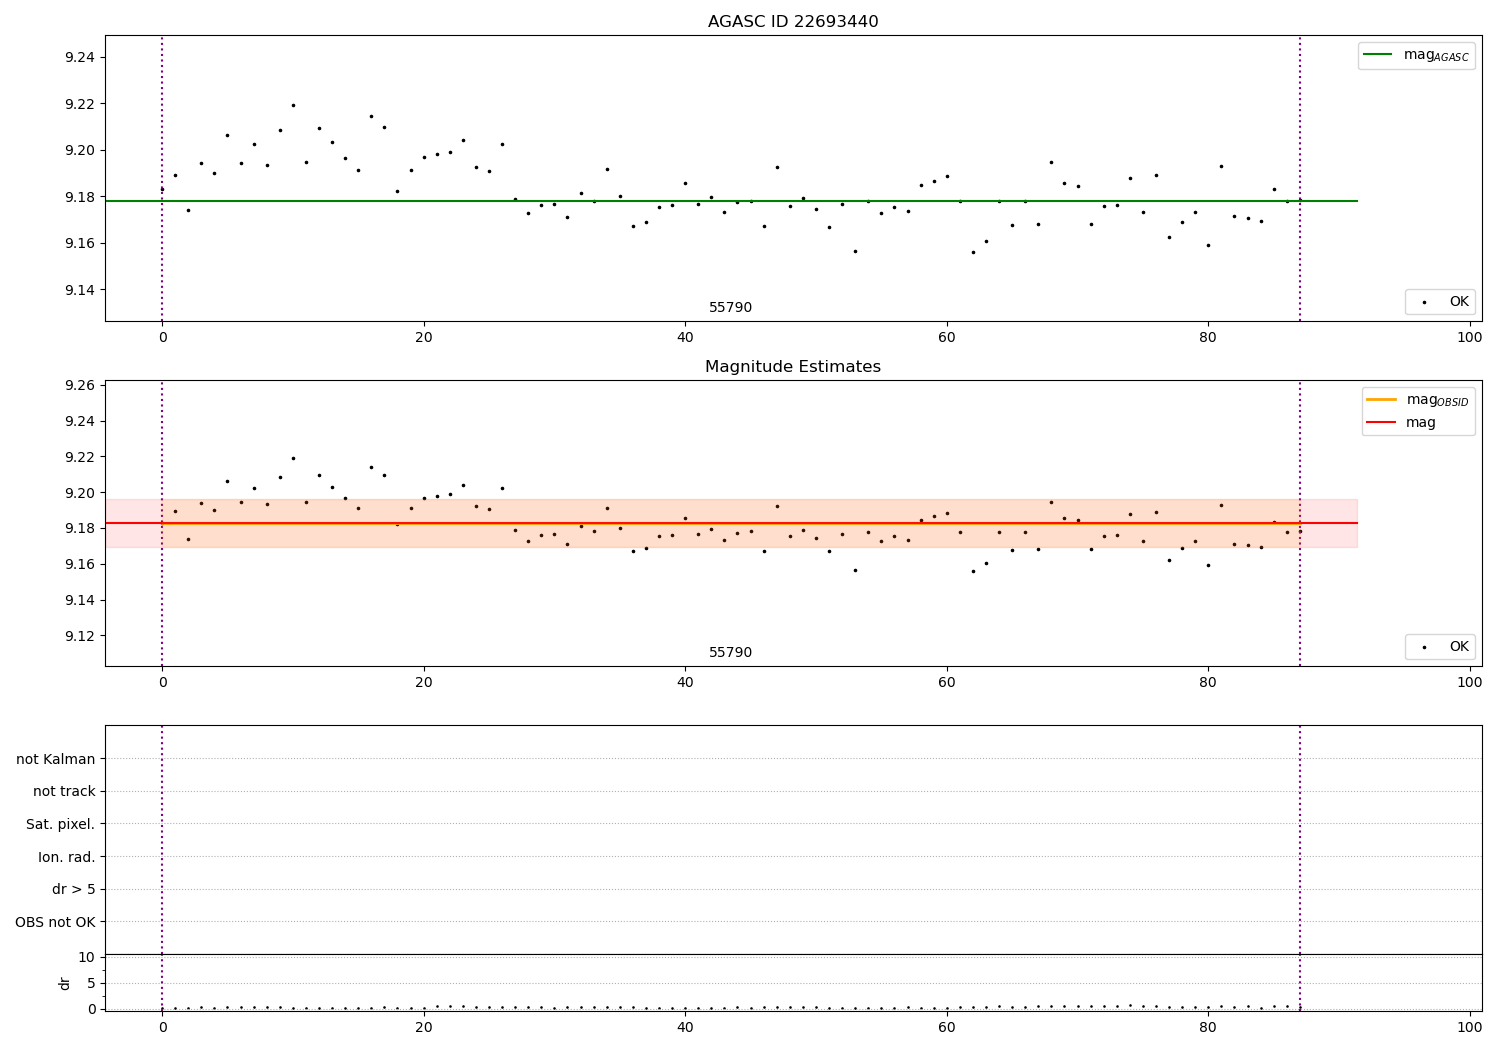Click the 'OK' legend in the top plot

1440,302
